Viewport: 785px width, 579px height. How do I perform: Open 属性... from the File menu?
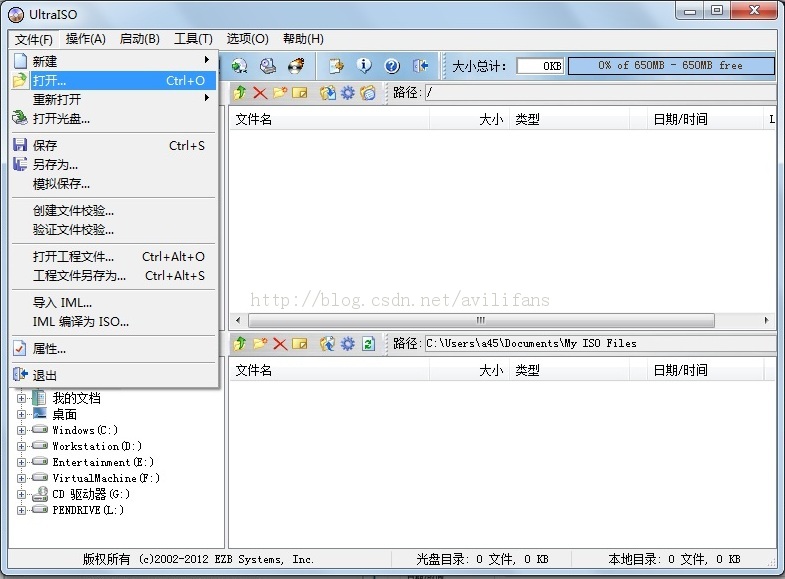114,349
